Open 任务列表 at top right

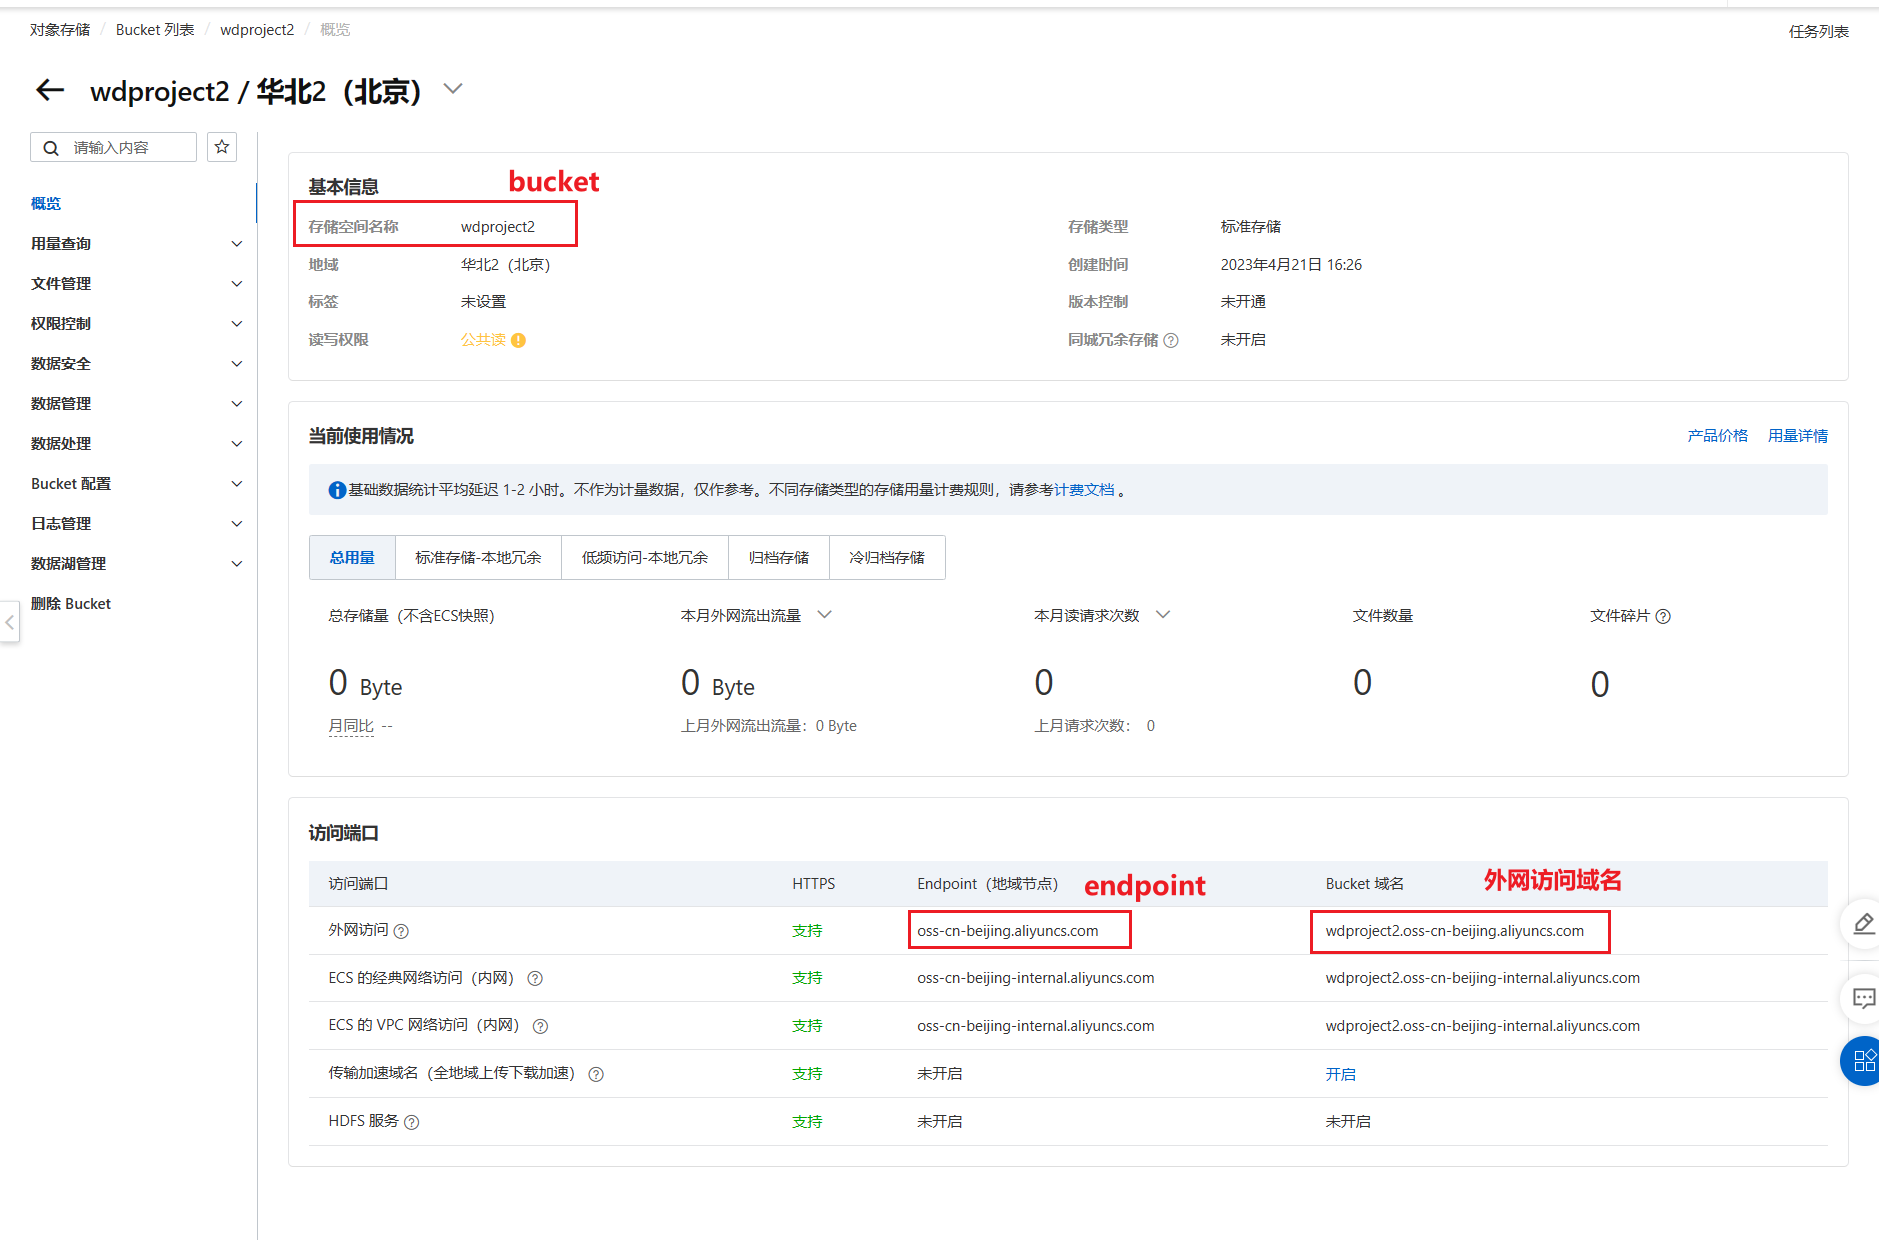(x=1819, y=32)
